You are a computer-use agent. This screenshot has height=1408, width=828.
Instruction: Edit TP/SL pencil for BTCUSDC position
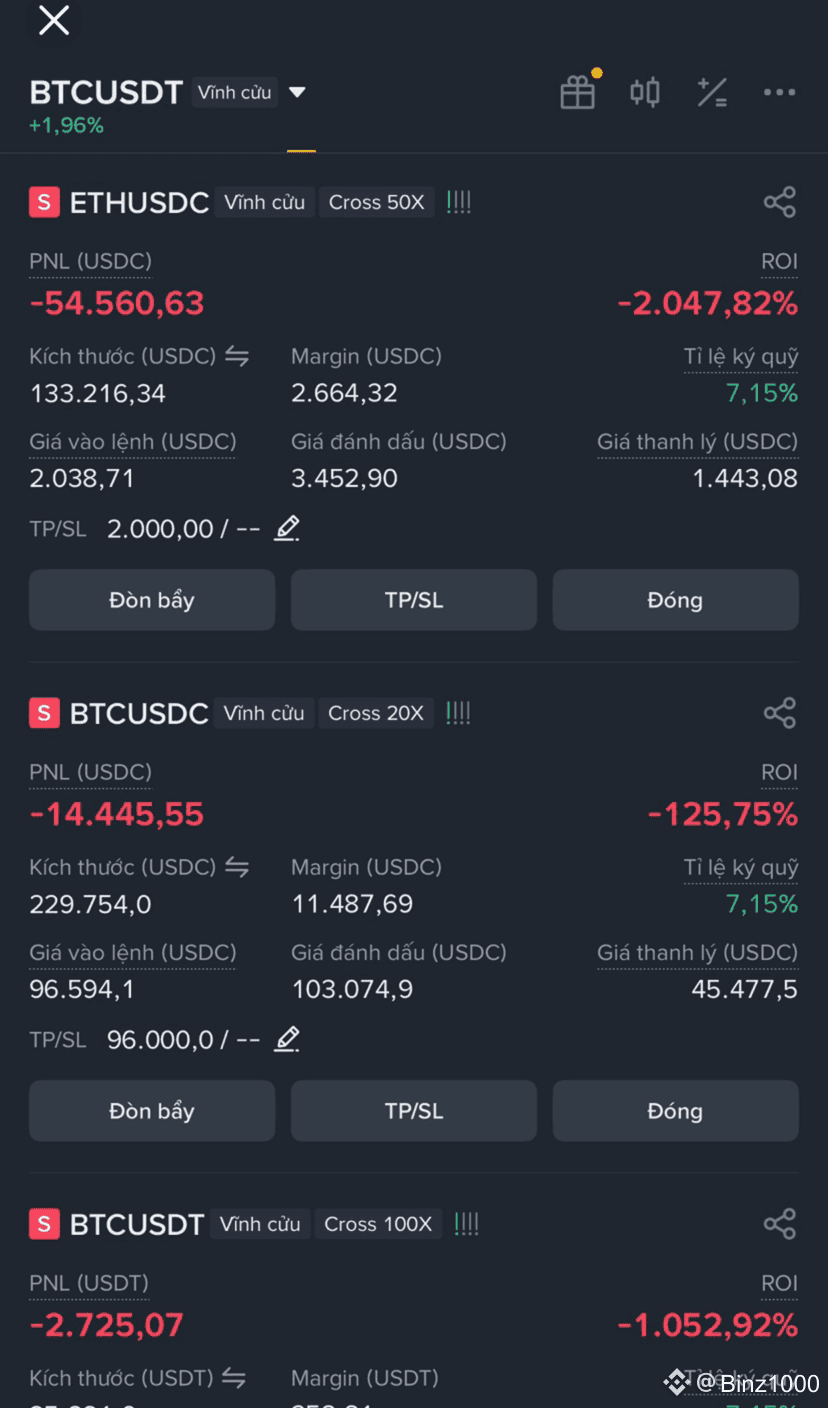click(x=287, y=1039)
